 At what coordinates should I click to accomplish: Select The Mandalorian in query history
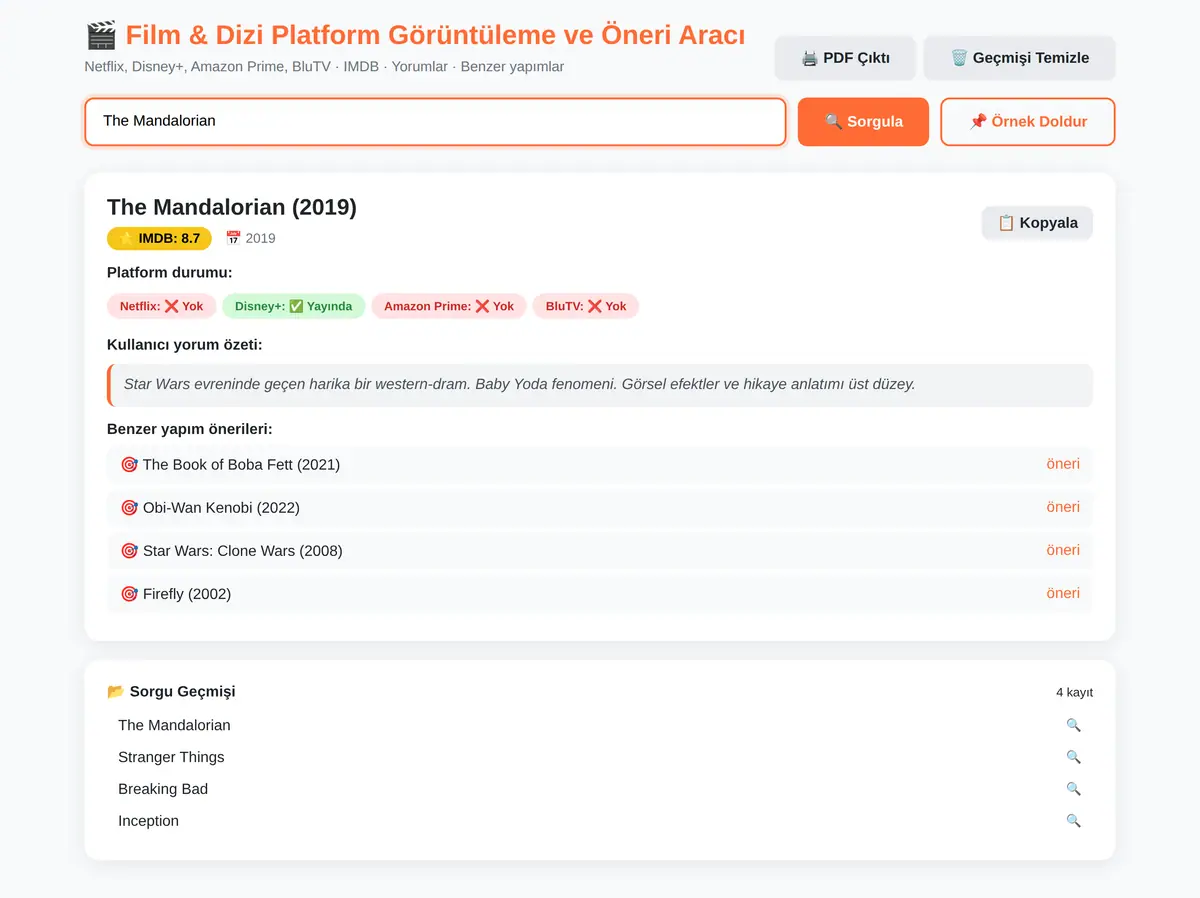click(x=174, y=725)
